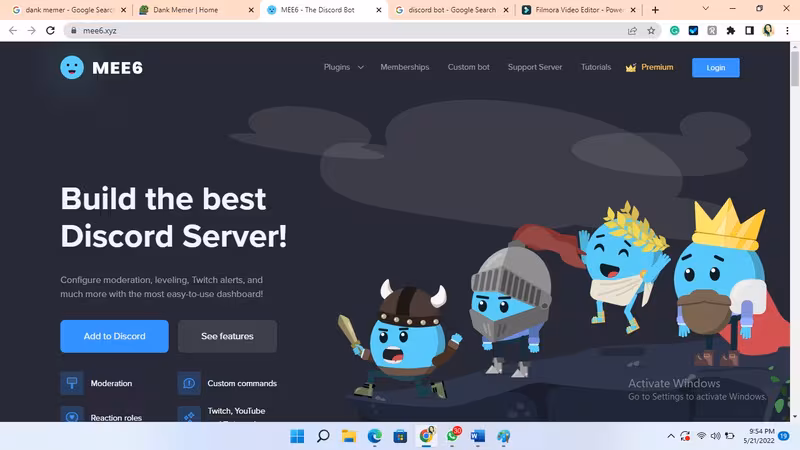Open the Windows Start menu
Screen dimensions: 800x450
[297, 436]
